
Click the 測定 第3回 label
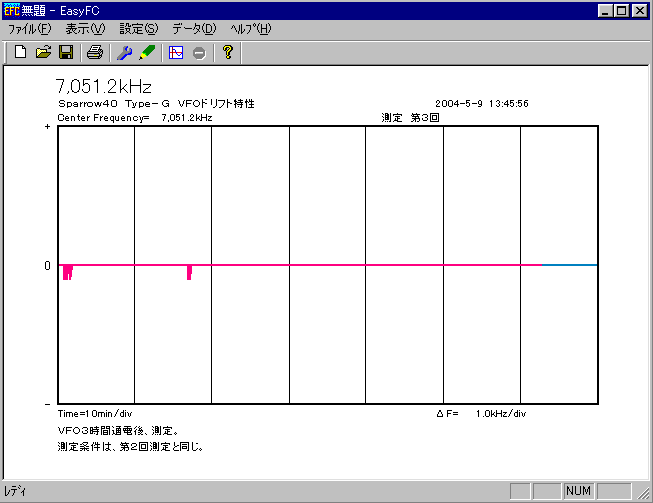410,118
